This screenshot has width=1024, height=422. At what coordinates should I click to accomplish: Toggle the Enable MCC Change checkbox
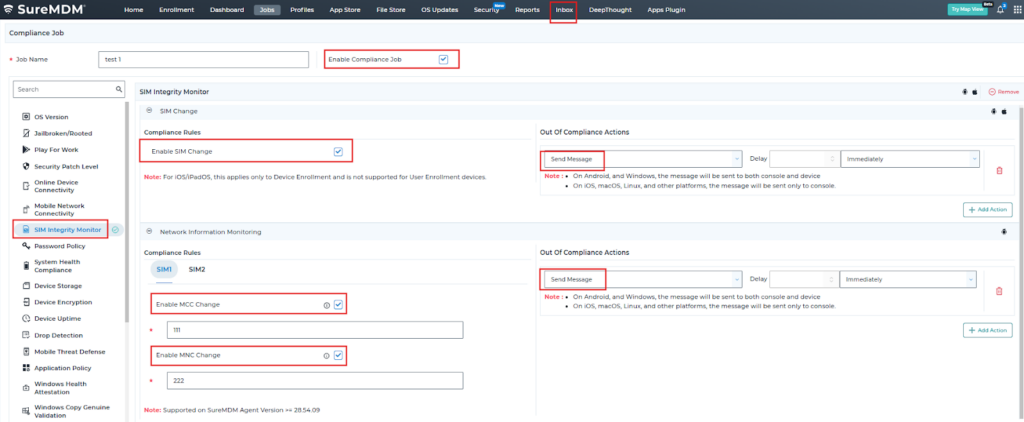(x=338, y=304)
